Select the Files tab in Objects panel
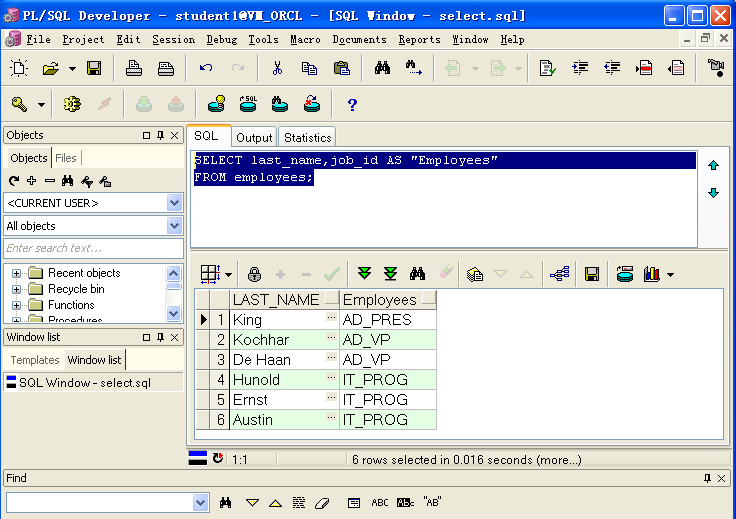Viewport: 736px width, 519px height. [66, 158]
